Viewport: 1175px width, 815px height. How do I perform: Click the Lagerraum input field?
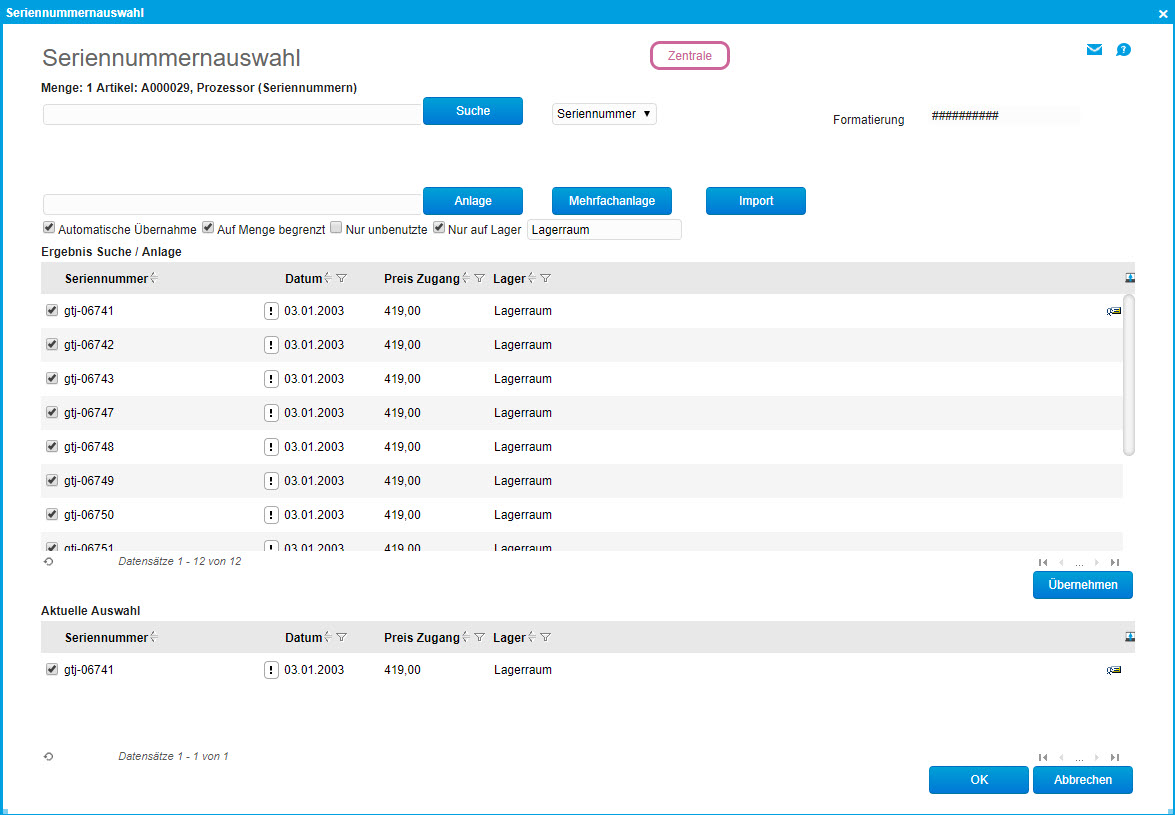point(604,230)
